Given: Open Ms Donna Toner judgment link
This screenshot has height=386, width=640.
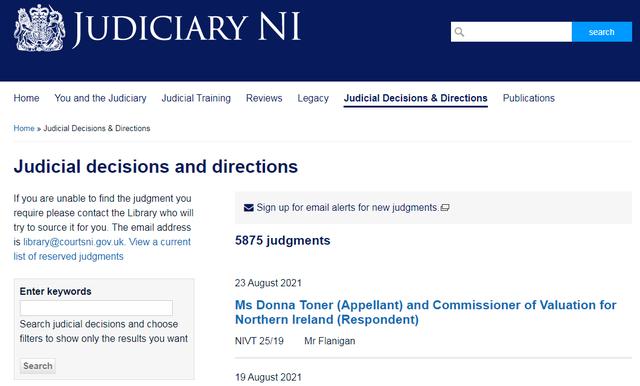Looking at the screenshot, I should tap(426, 312).
